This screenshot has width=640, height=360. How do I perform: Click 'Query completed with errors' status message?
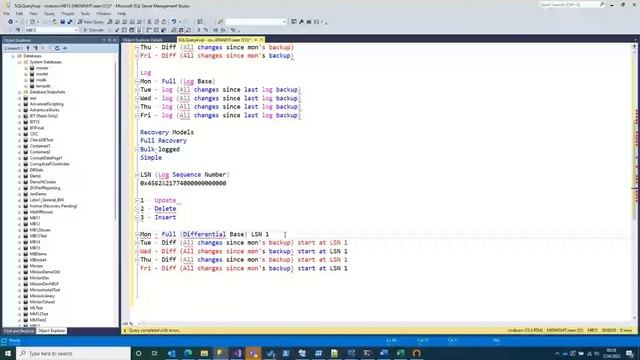(x=154, y=331)
